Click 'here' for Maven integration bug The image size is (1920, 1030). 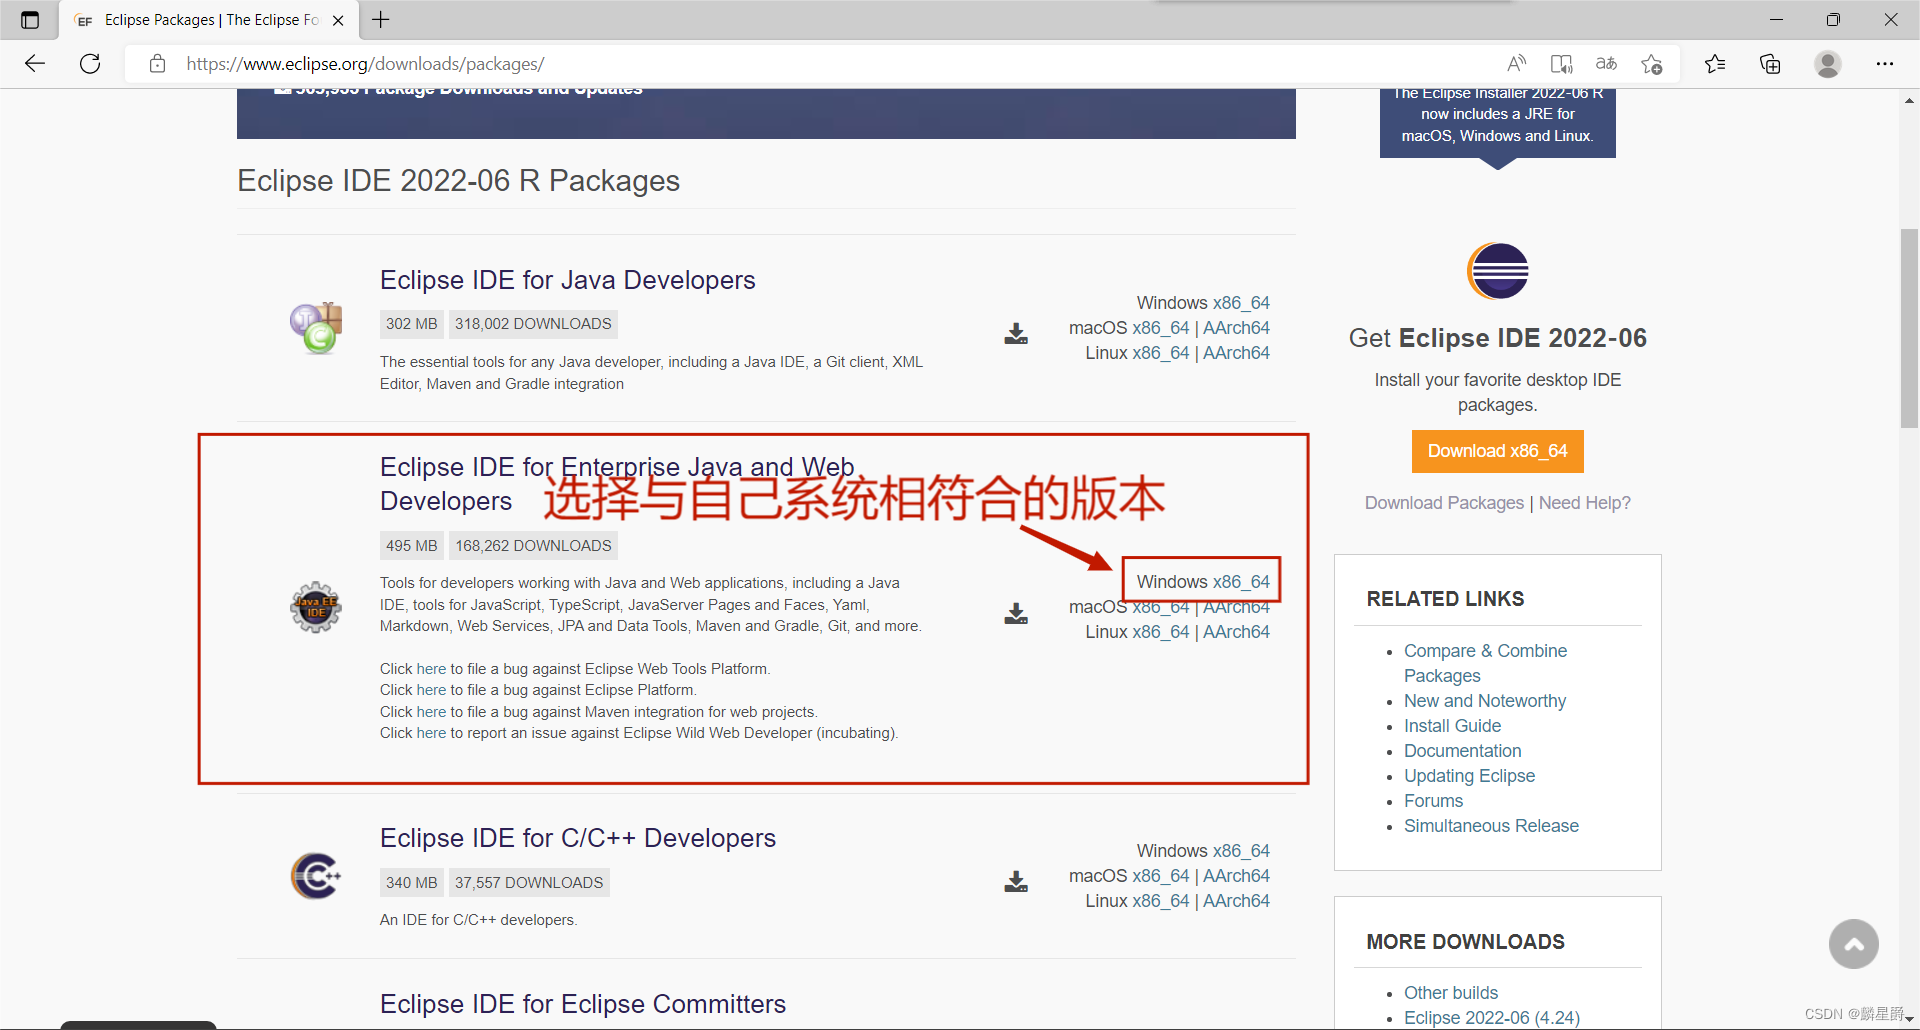(x=431, y=712)
